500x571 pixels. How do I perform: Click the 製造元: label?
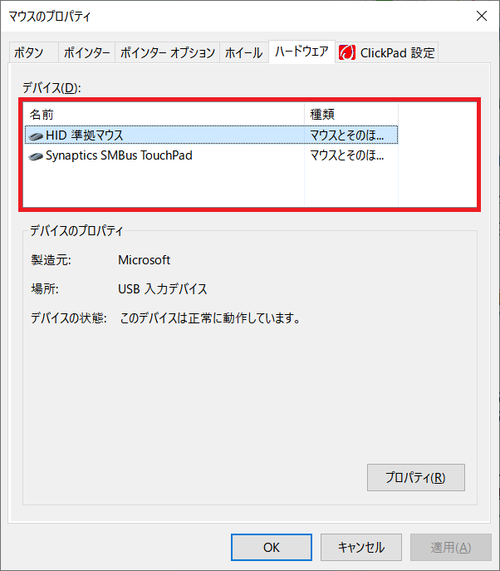(51, 260)
